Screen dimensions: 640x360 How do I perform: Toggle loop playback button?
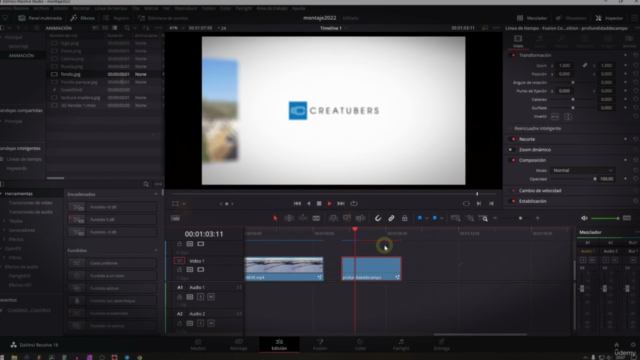point(354,203)
